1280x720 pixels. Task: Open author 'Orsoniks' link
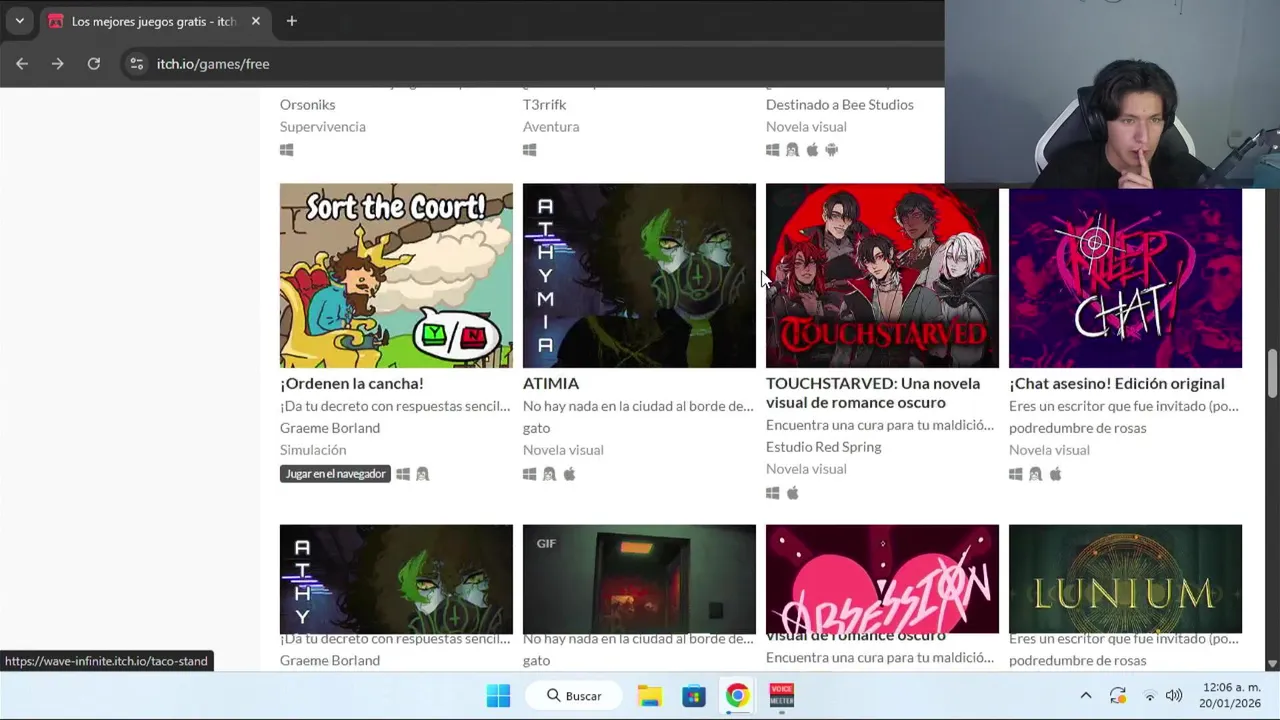308,104
